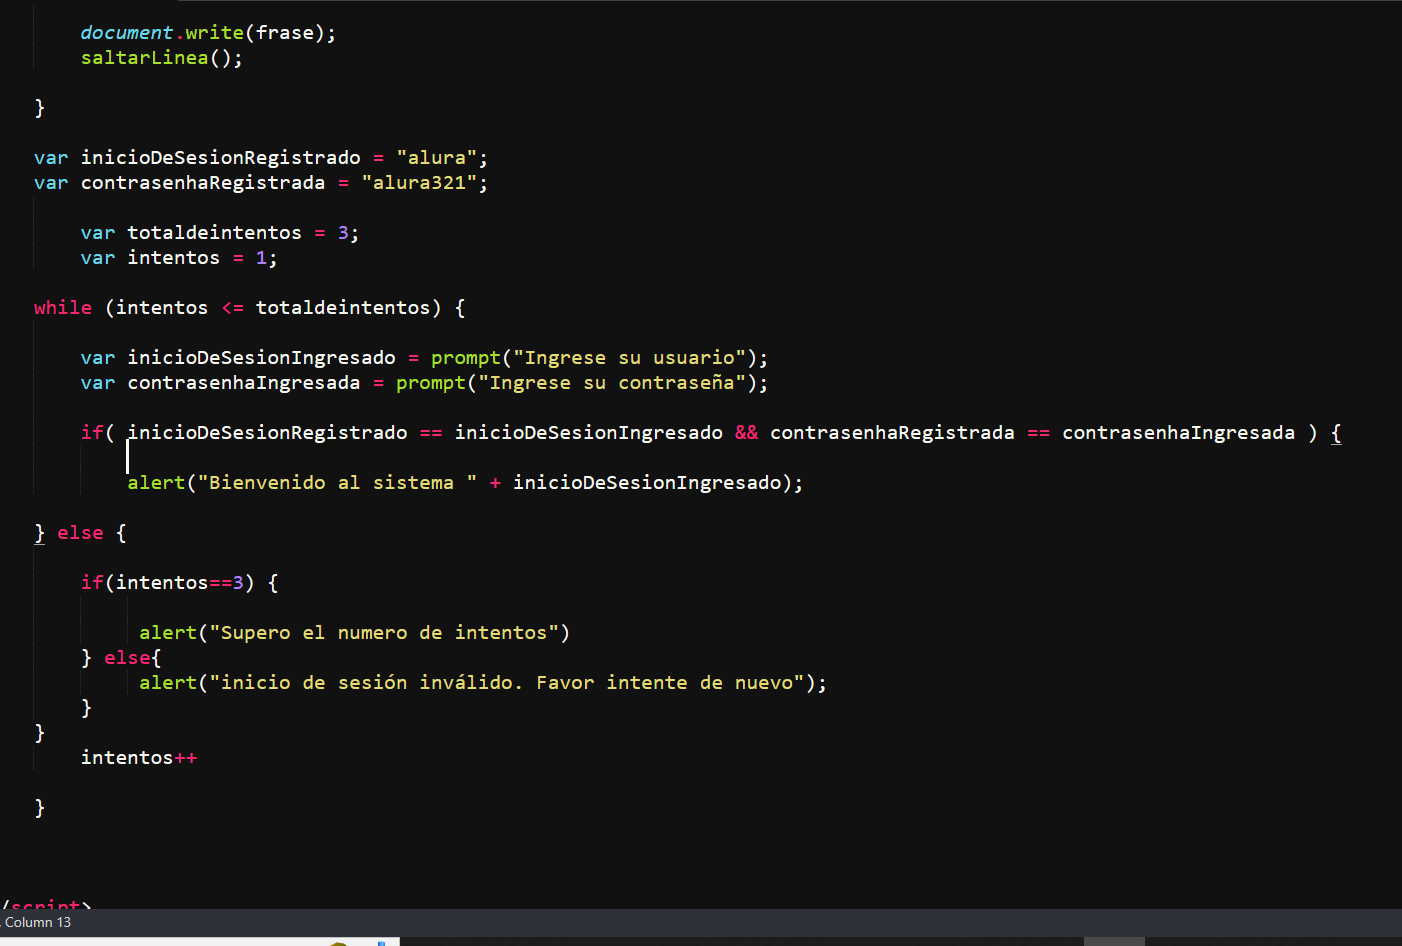Click 'totaldeintentos' in the var declaration

point(214,233)
